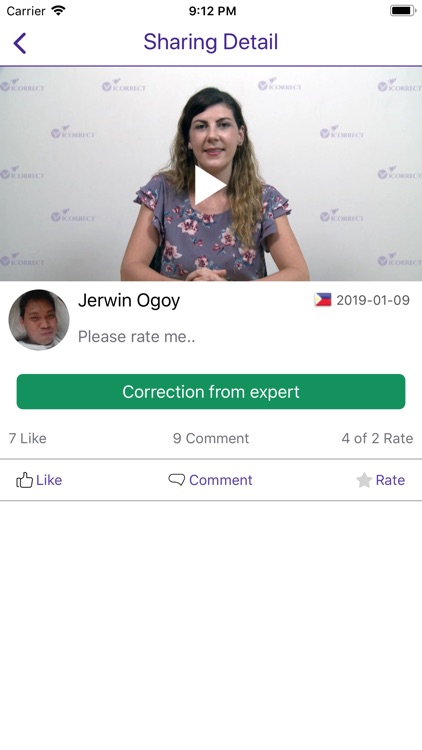Viewport: 422px width, 750px height.
Task: Tap the Rate text label
Action: tap(390, 480)
